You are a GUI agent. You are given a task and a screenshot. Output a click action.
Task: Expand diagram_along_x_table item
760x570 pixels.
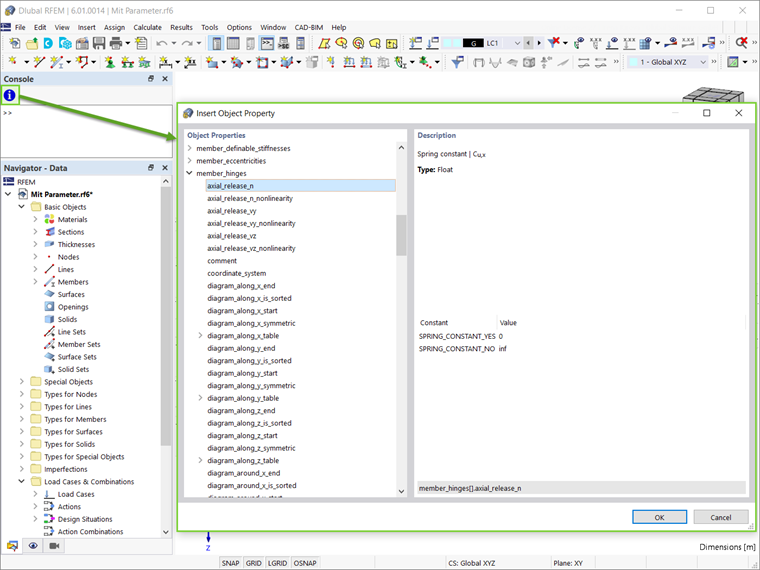tap(200, 335)
